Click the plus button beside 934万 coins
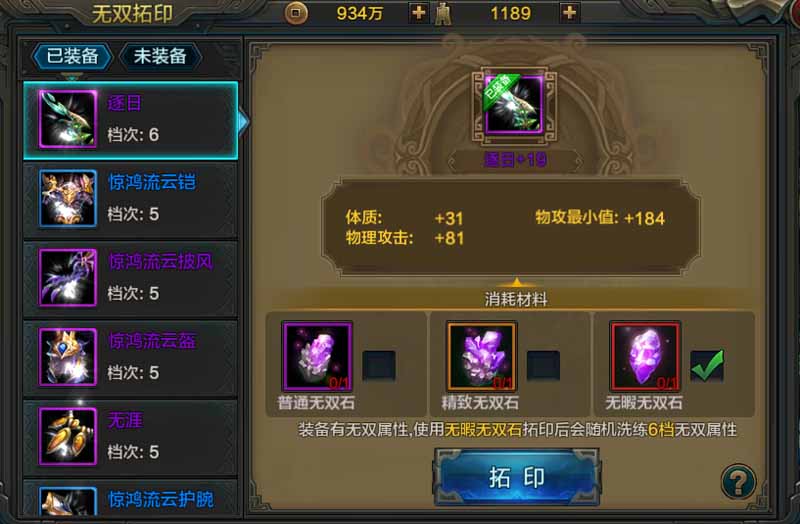800x524 pixels. pos(418,13)
